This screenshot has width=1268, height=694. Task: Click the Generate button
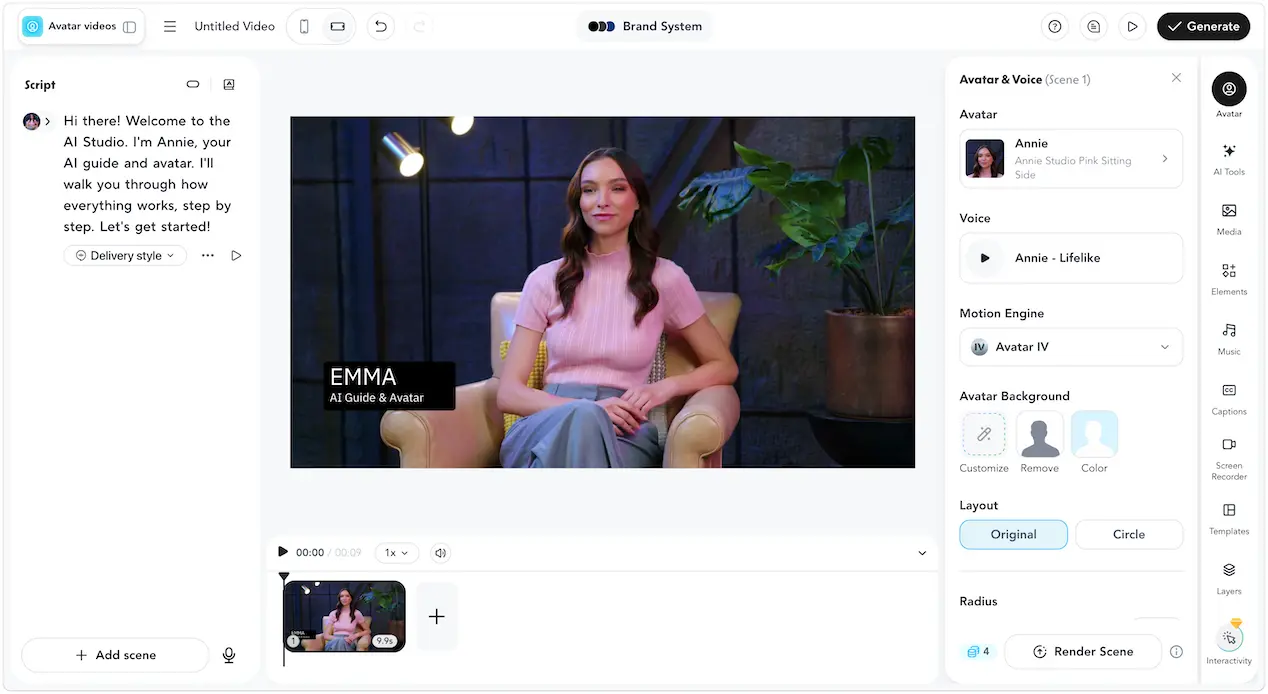click(x=1204, y=26)
